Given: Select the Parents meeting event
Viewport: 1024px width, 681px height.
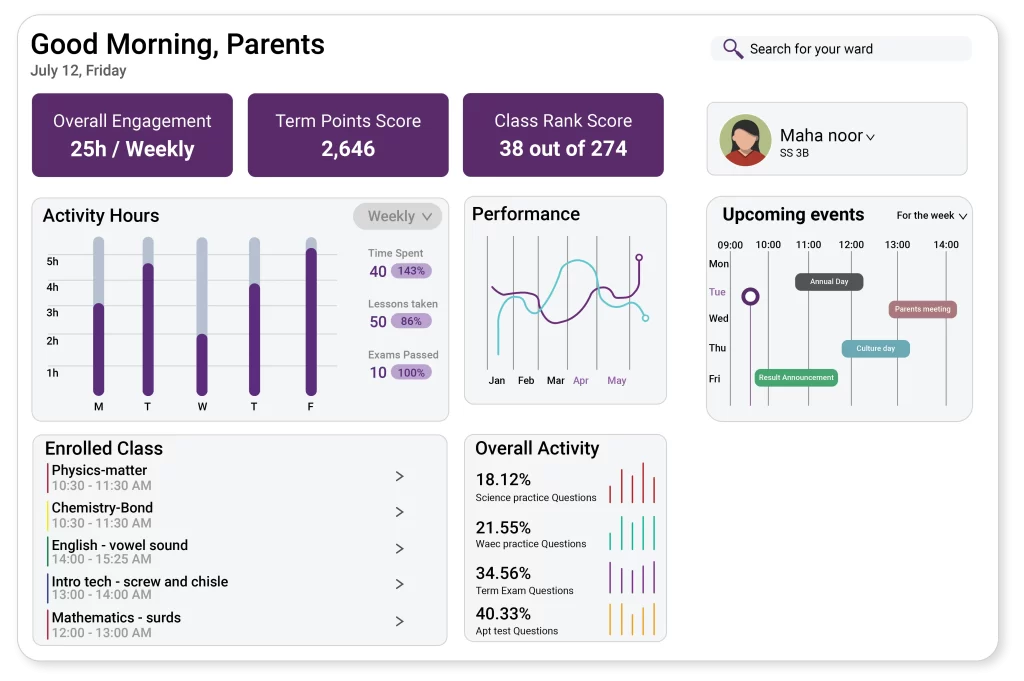Looking at the screenshot, I should click(923, 309).
